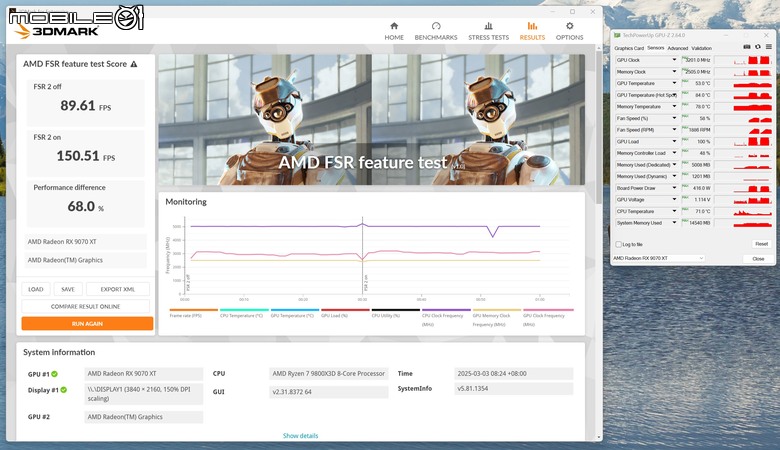The width and height of the screenshot is (780, 450).
Task: Open GPU Temperature sensor dropdown arrow
Action: (x=675, y=83)
